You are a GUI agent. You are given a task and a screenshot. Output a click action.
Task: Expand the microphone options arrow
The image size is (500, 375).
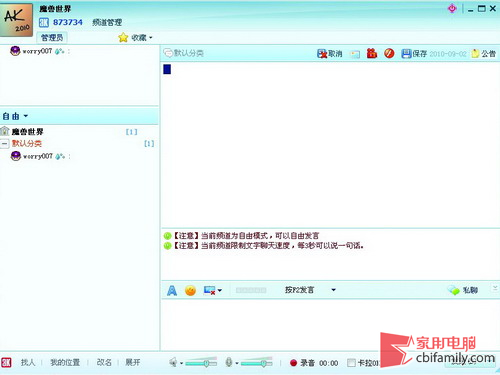237,363
